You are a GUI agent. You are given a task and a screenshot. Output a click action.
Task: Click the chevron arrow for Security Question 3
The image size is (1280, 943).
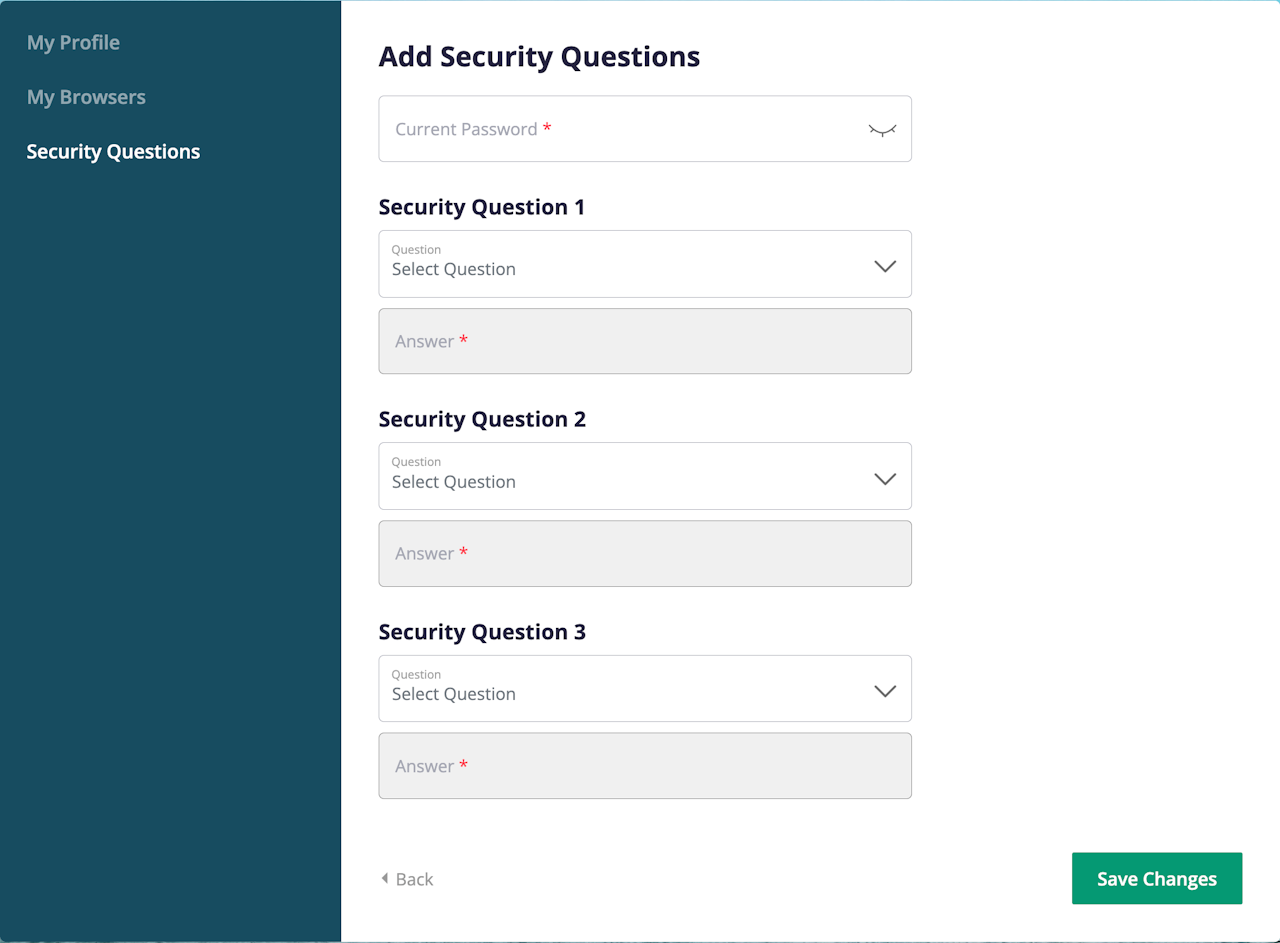tap(885, 691)
